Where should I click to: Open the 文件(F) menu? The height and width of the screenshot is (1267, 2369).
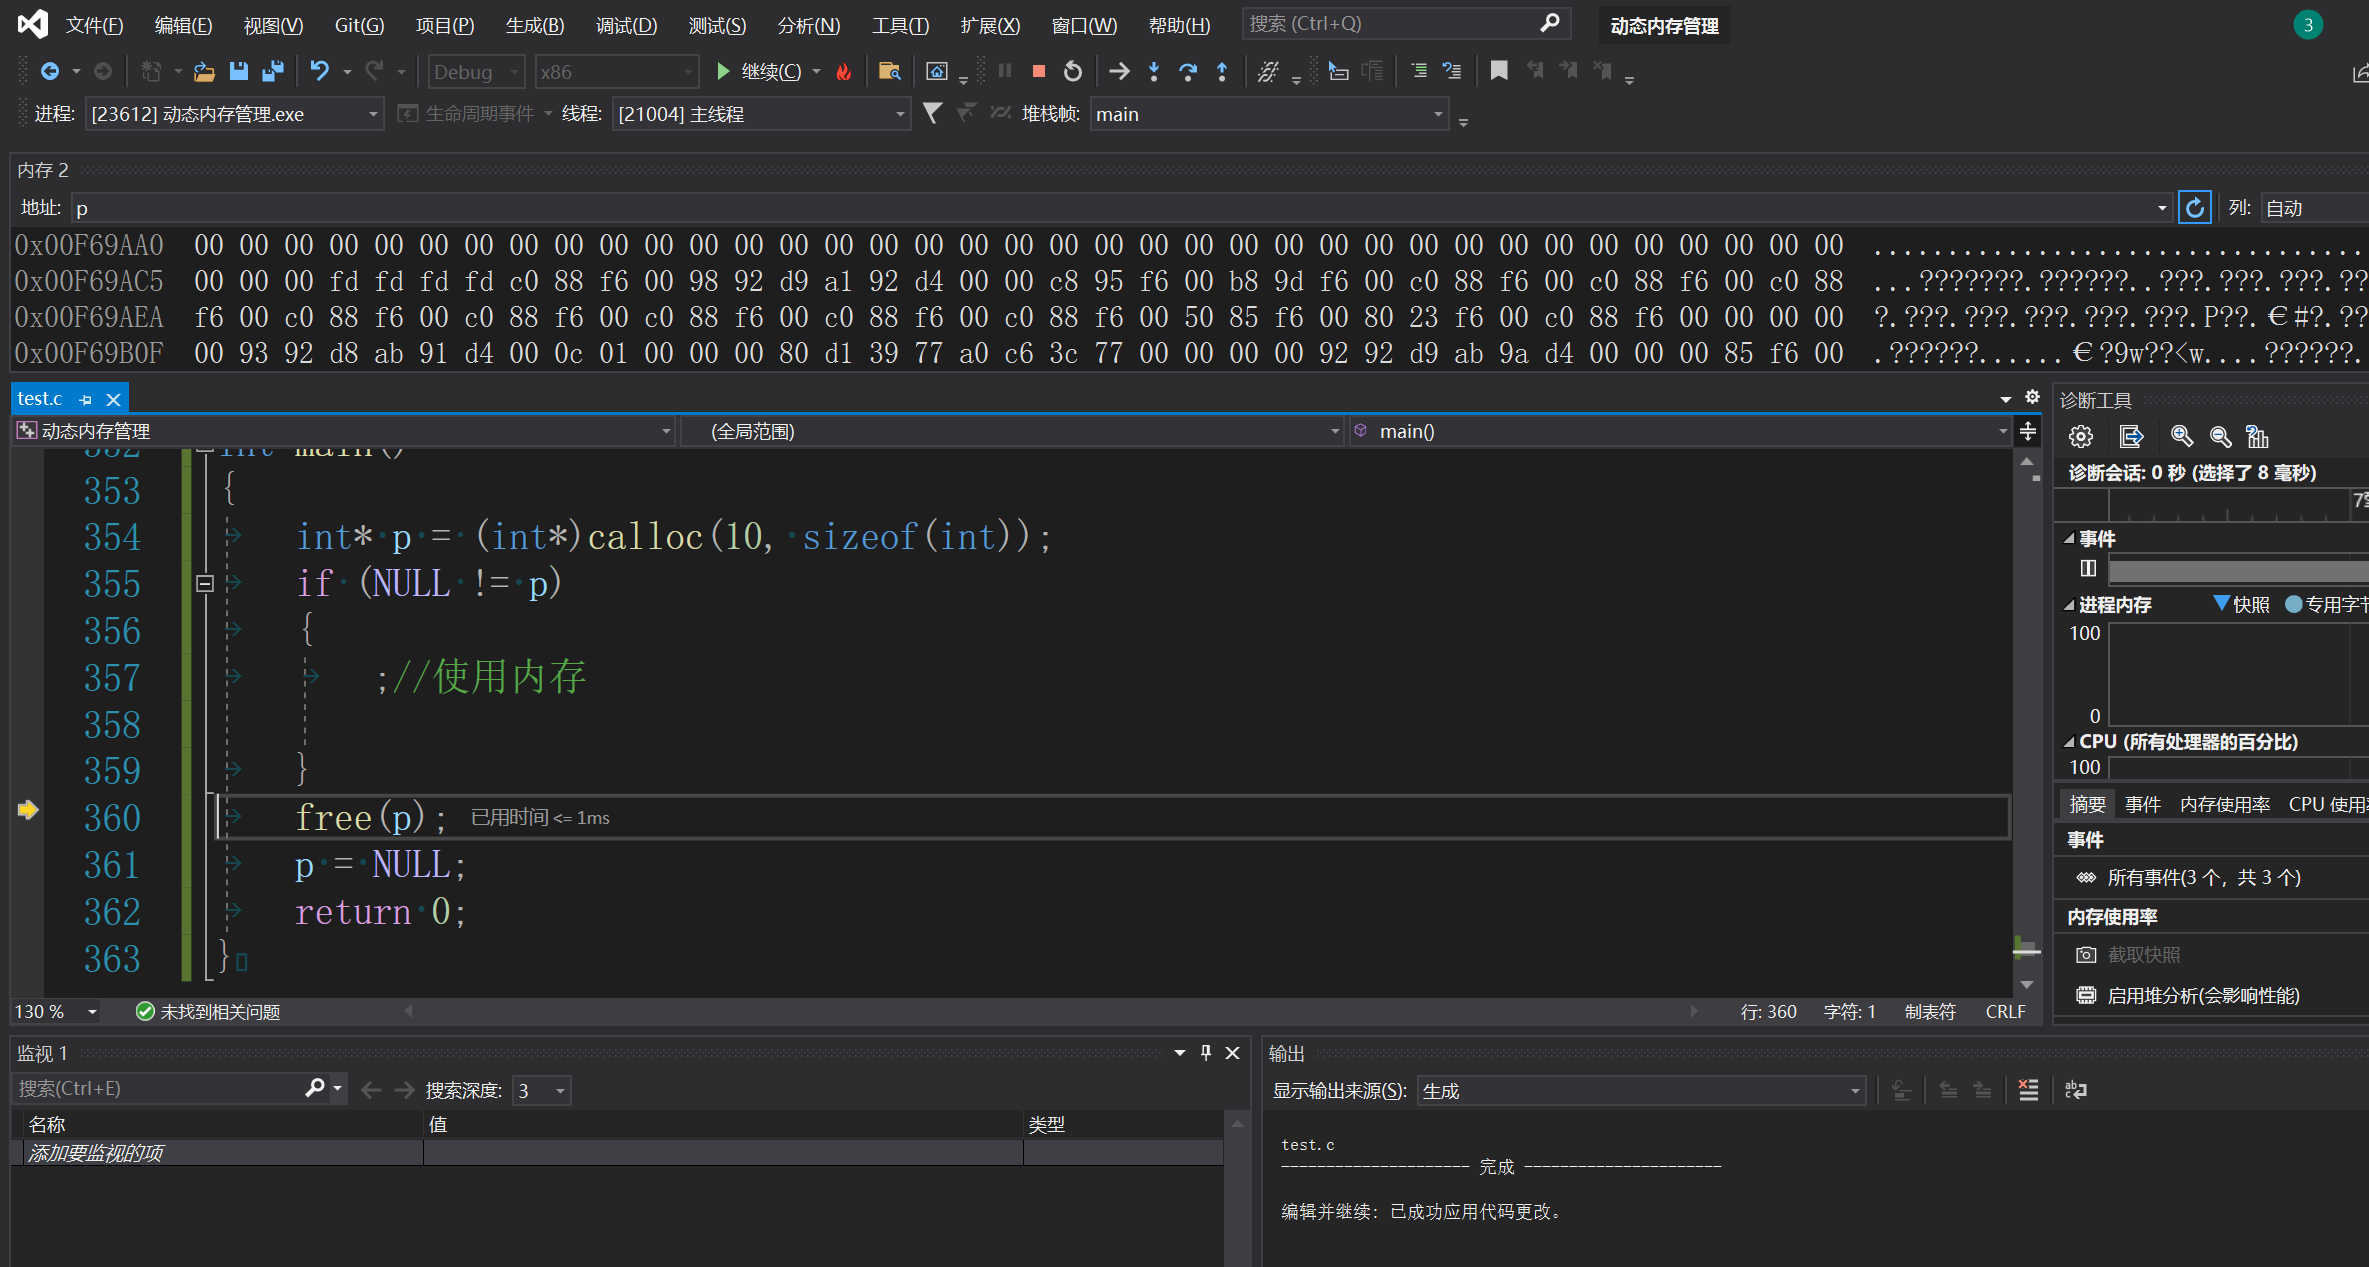94,25
